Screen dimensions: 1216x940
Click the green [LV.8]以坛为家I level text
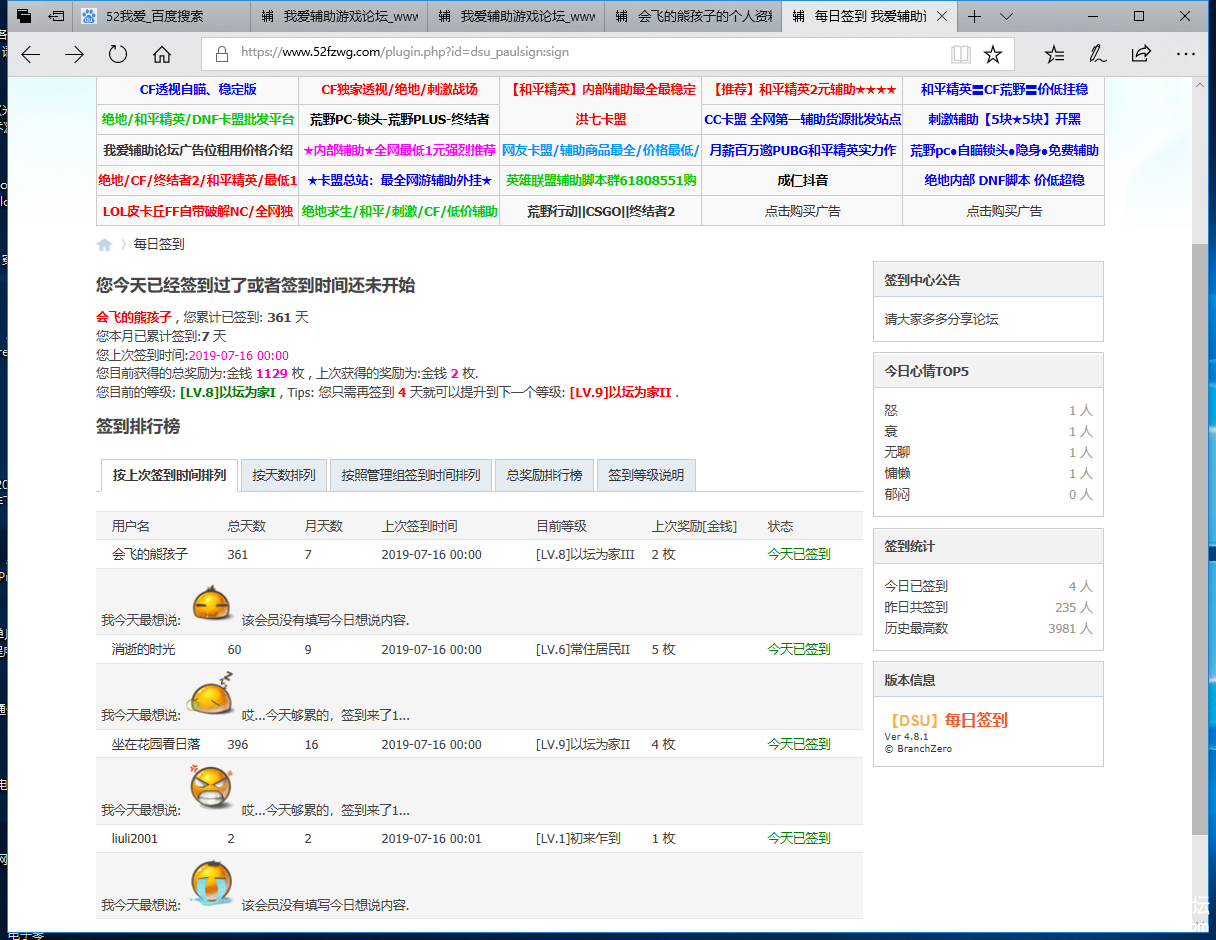coord(227,393)
